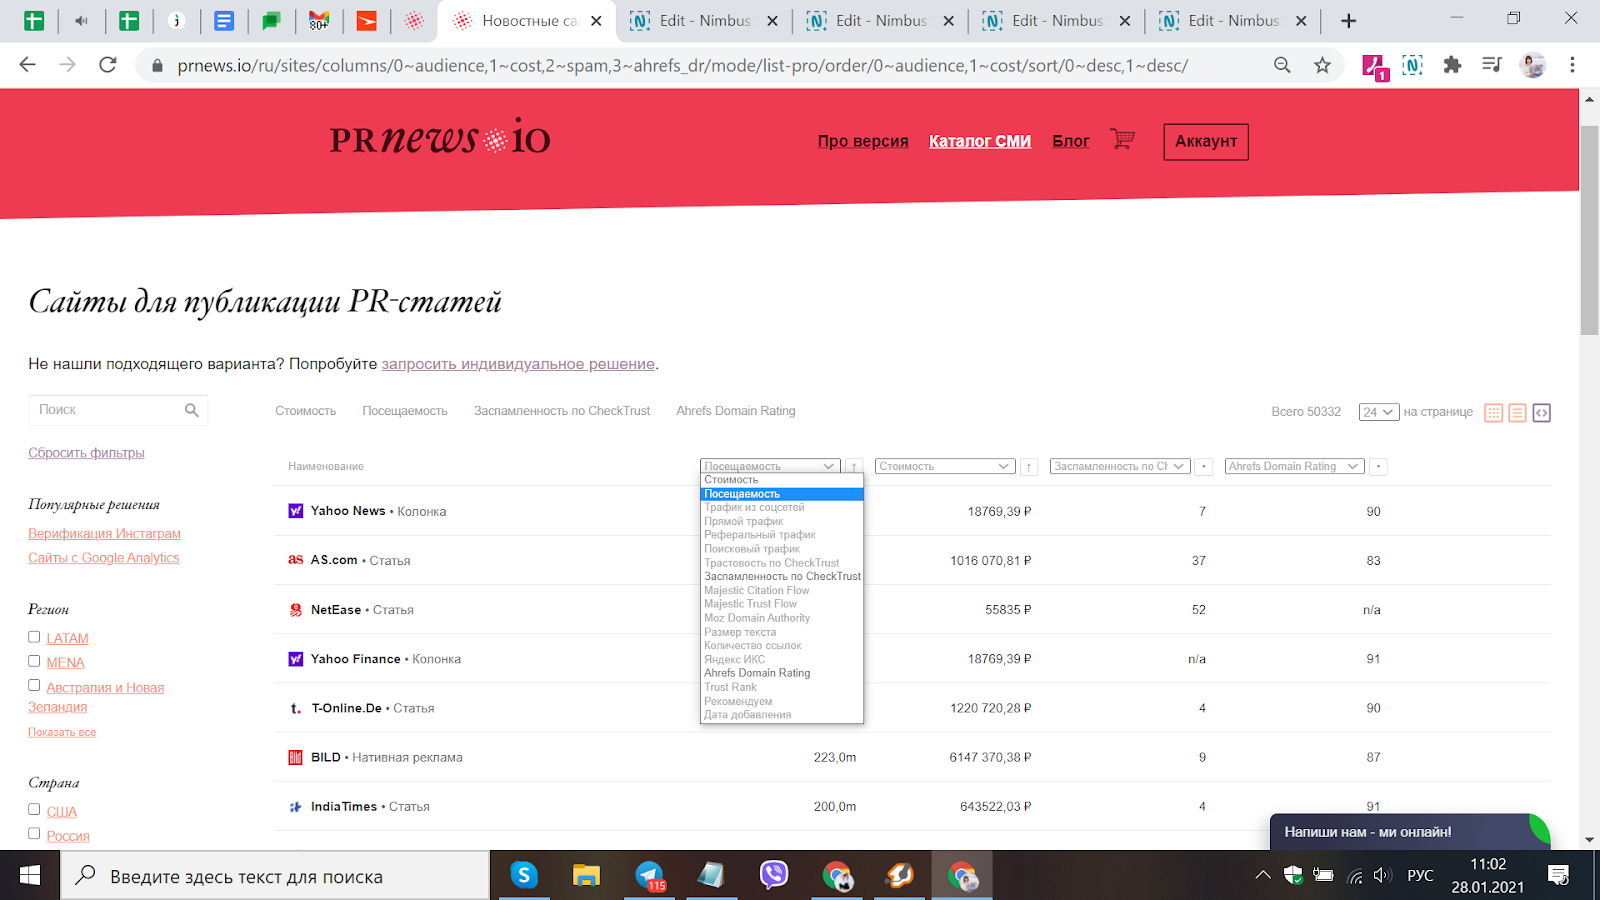Open the Стоимость column dropdown

[x=945, y=467]
